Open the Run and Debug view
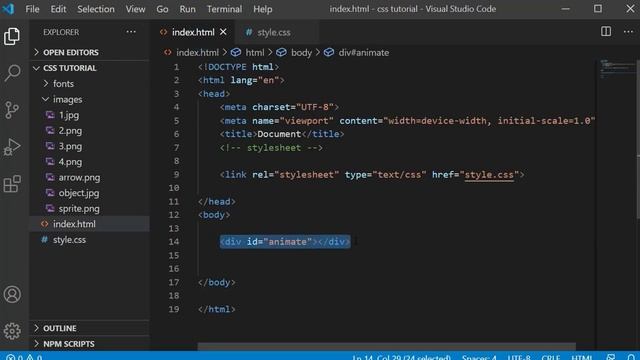This screenshot has width=640, height=360. tap(12, 147)
